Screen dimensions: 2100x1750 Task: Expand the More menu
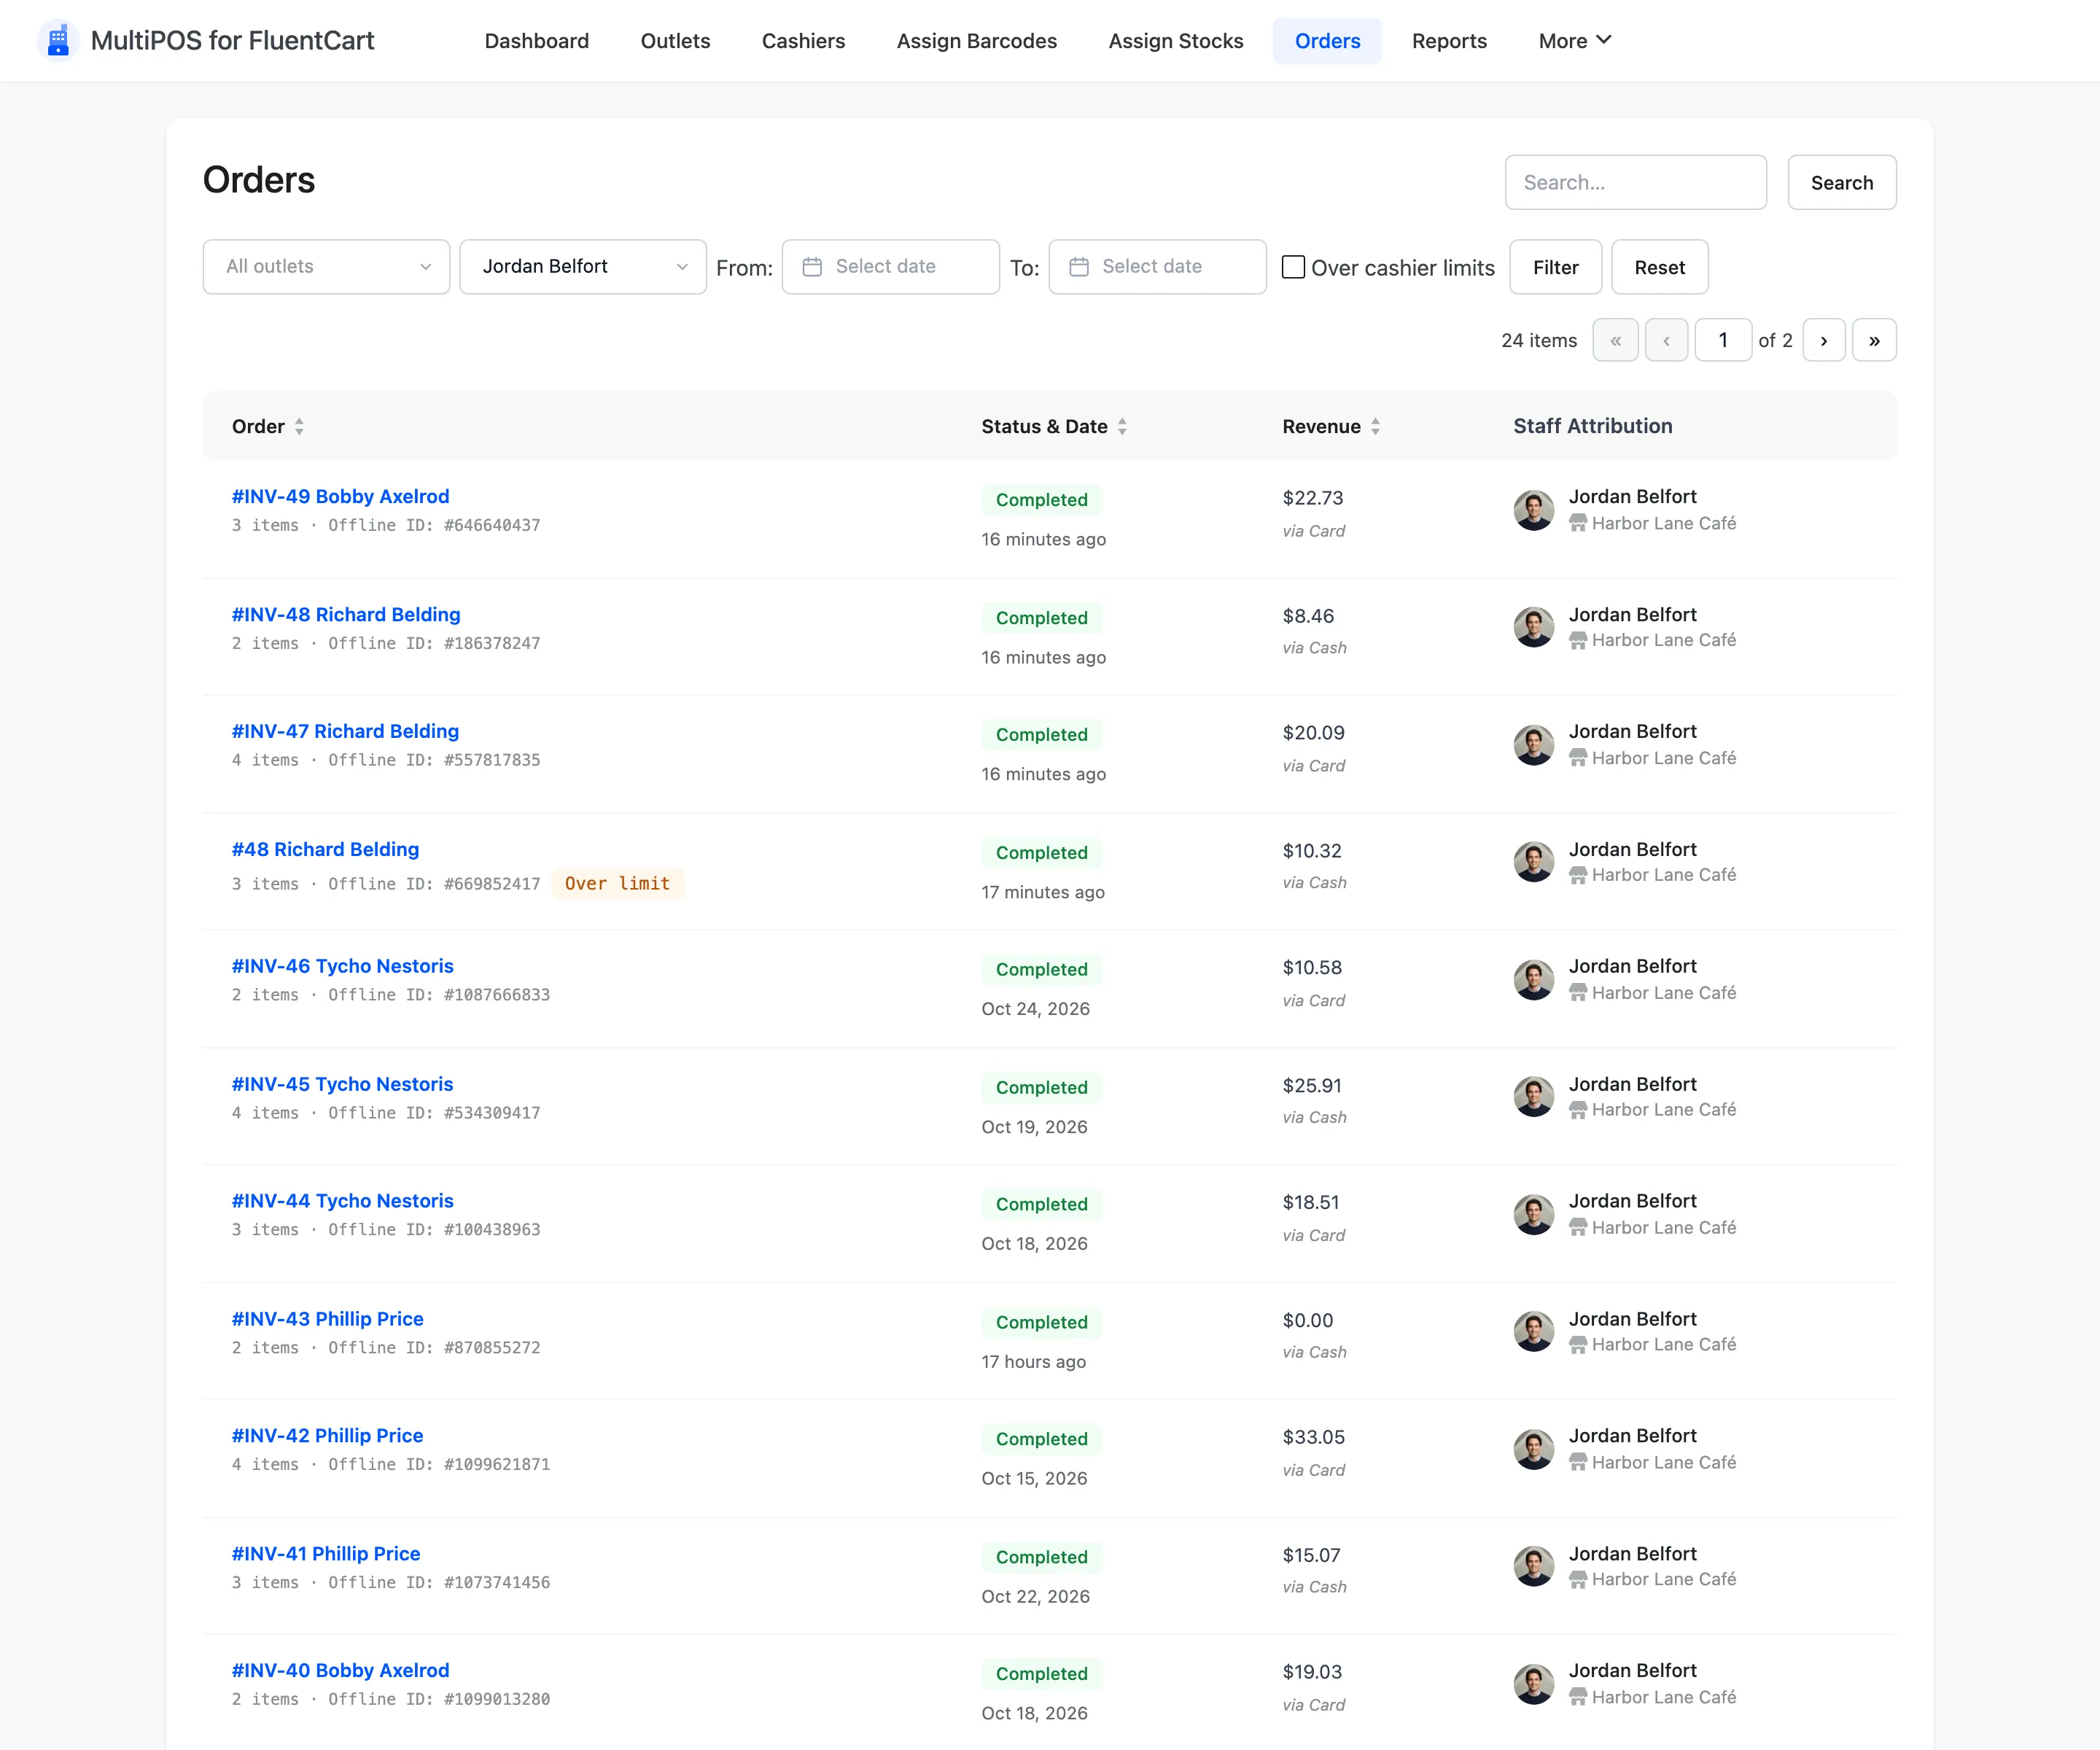pos(1574,41)
